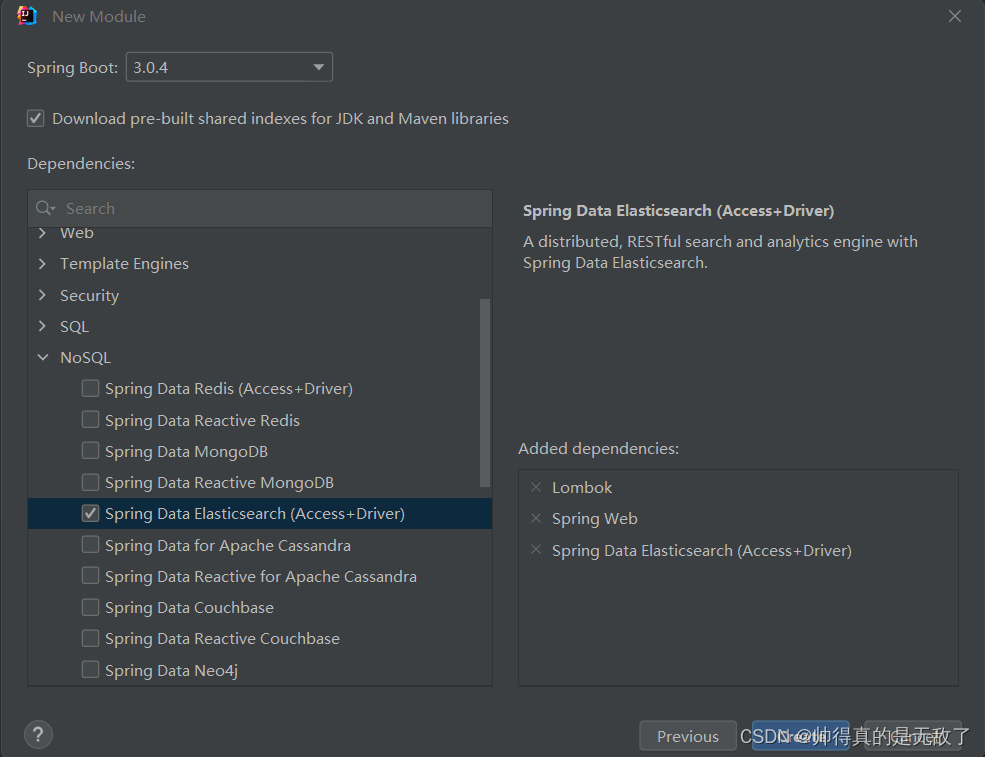Click the Spring Data Couchbase label
985x757 pixels.
point(189,607)
